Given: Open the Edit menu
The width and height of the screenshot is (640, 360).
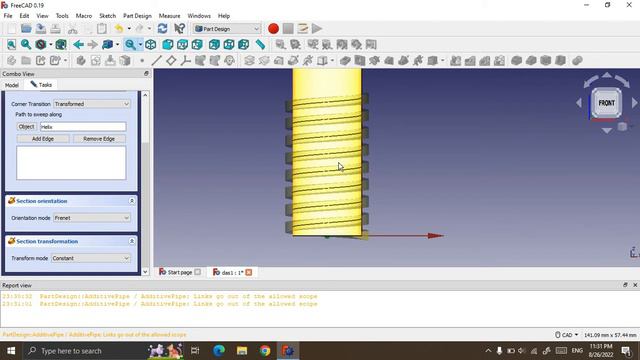Looking at the screenshot, I should [x=24, y=16].
